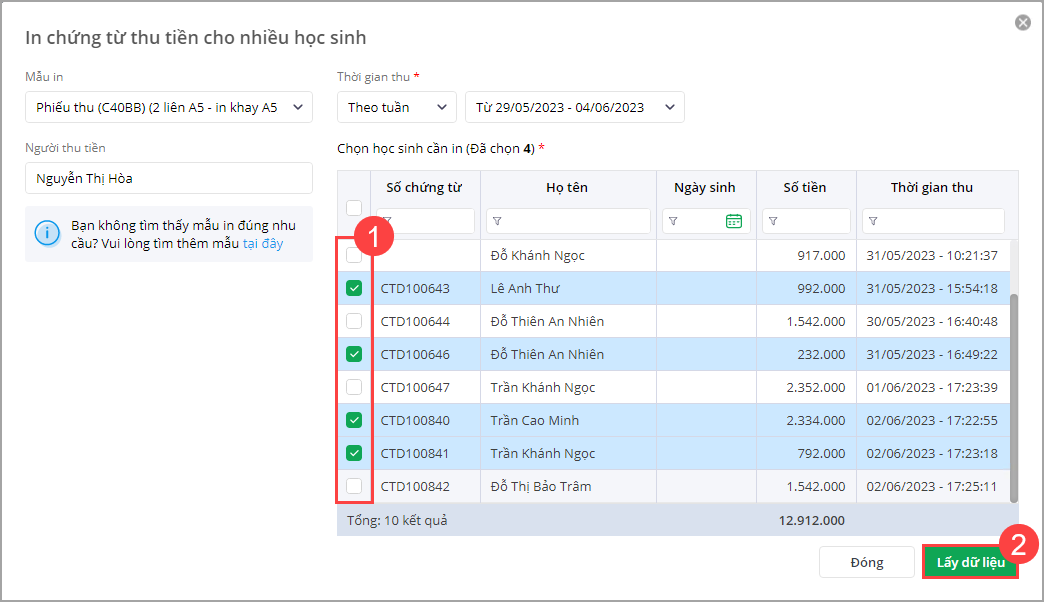
Task: Click the calendar icon in Ngày sinh filter
Action: point(734,221)
